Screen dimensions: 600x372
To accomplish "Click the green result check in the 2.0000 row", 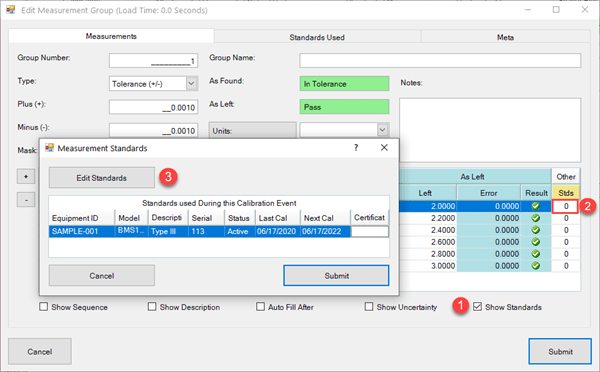I will click(536, 206).
